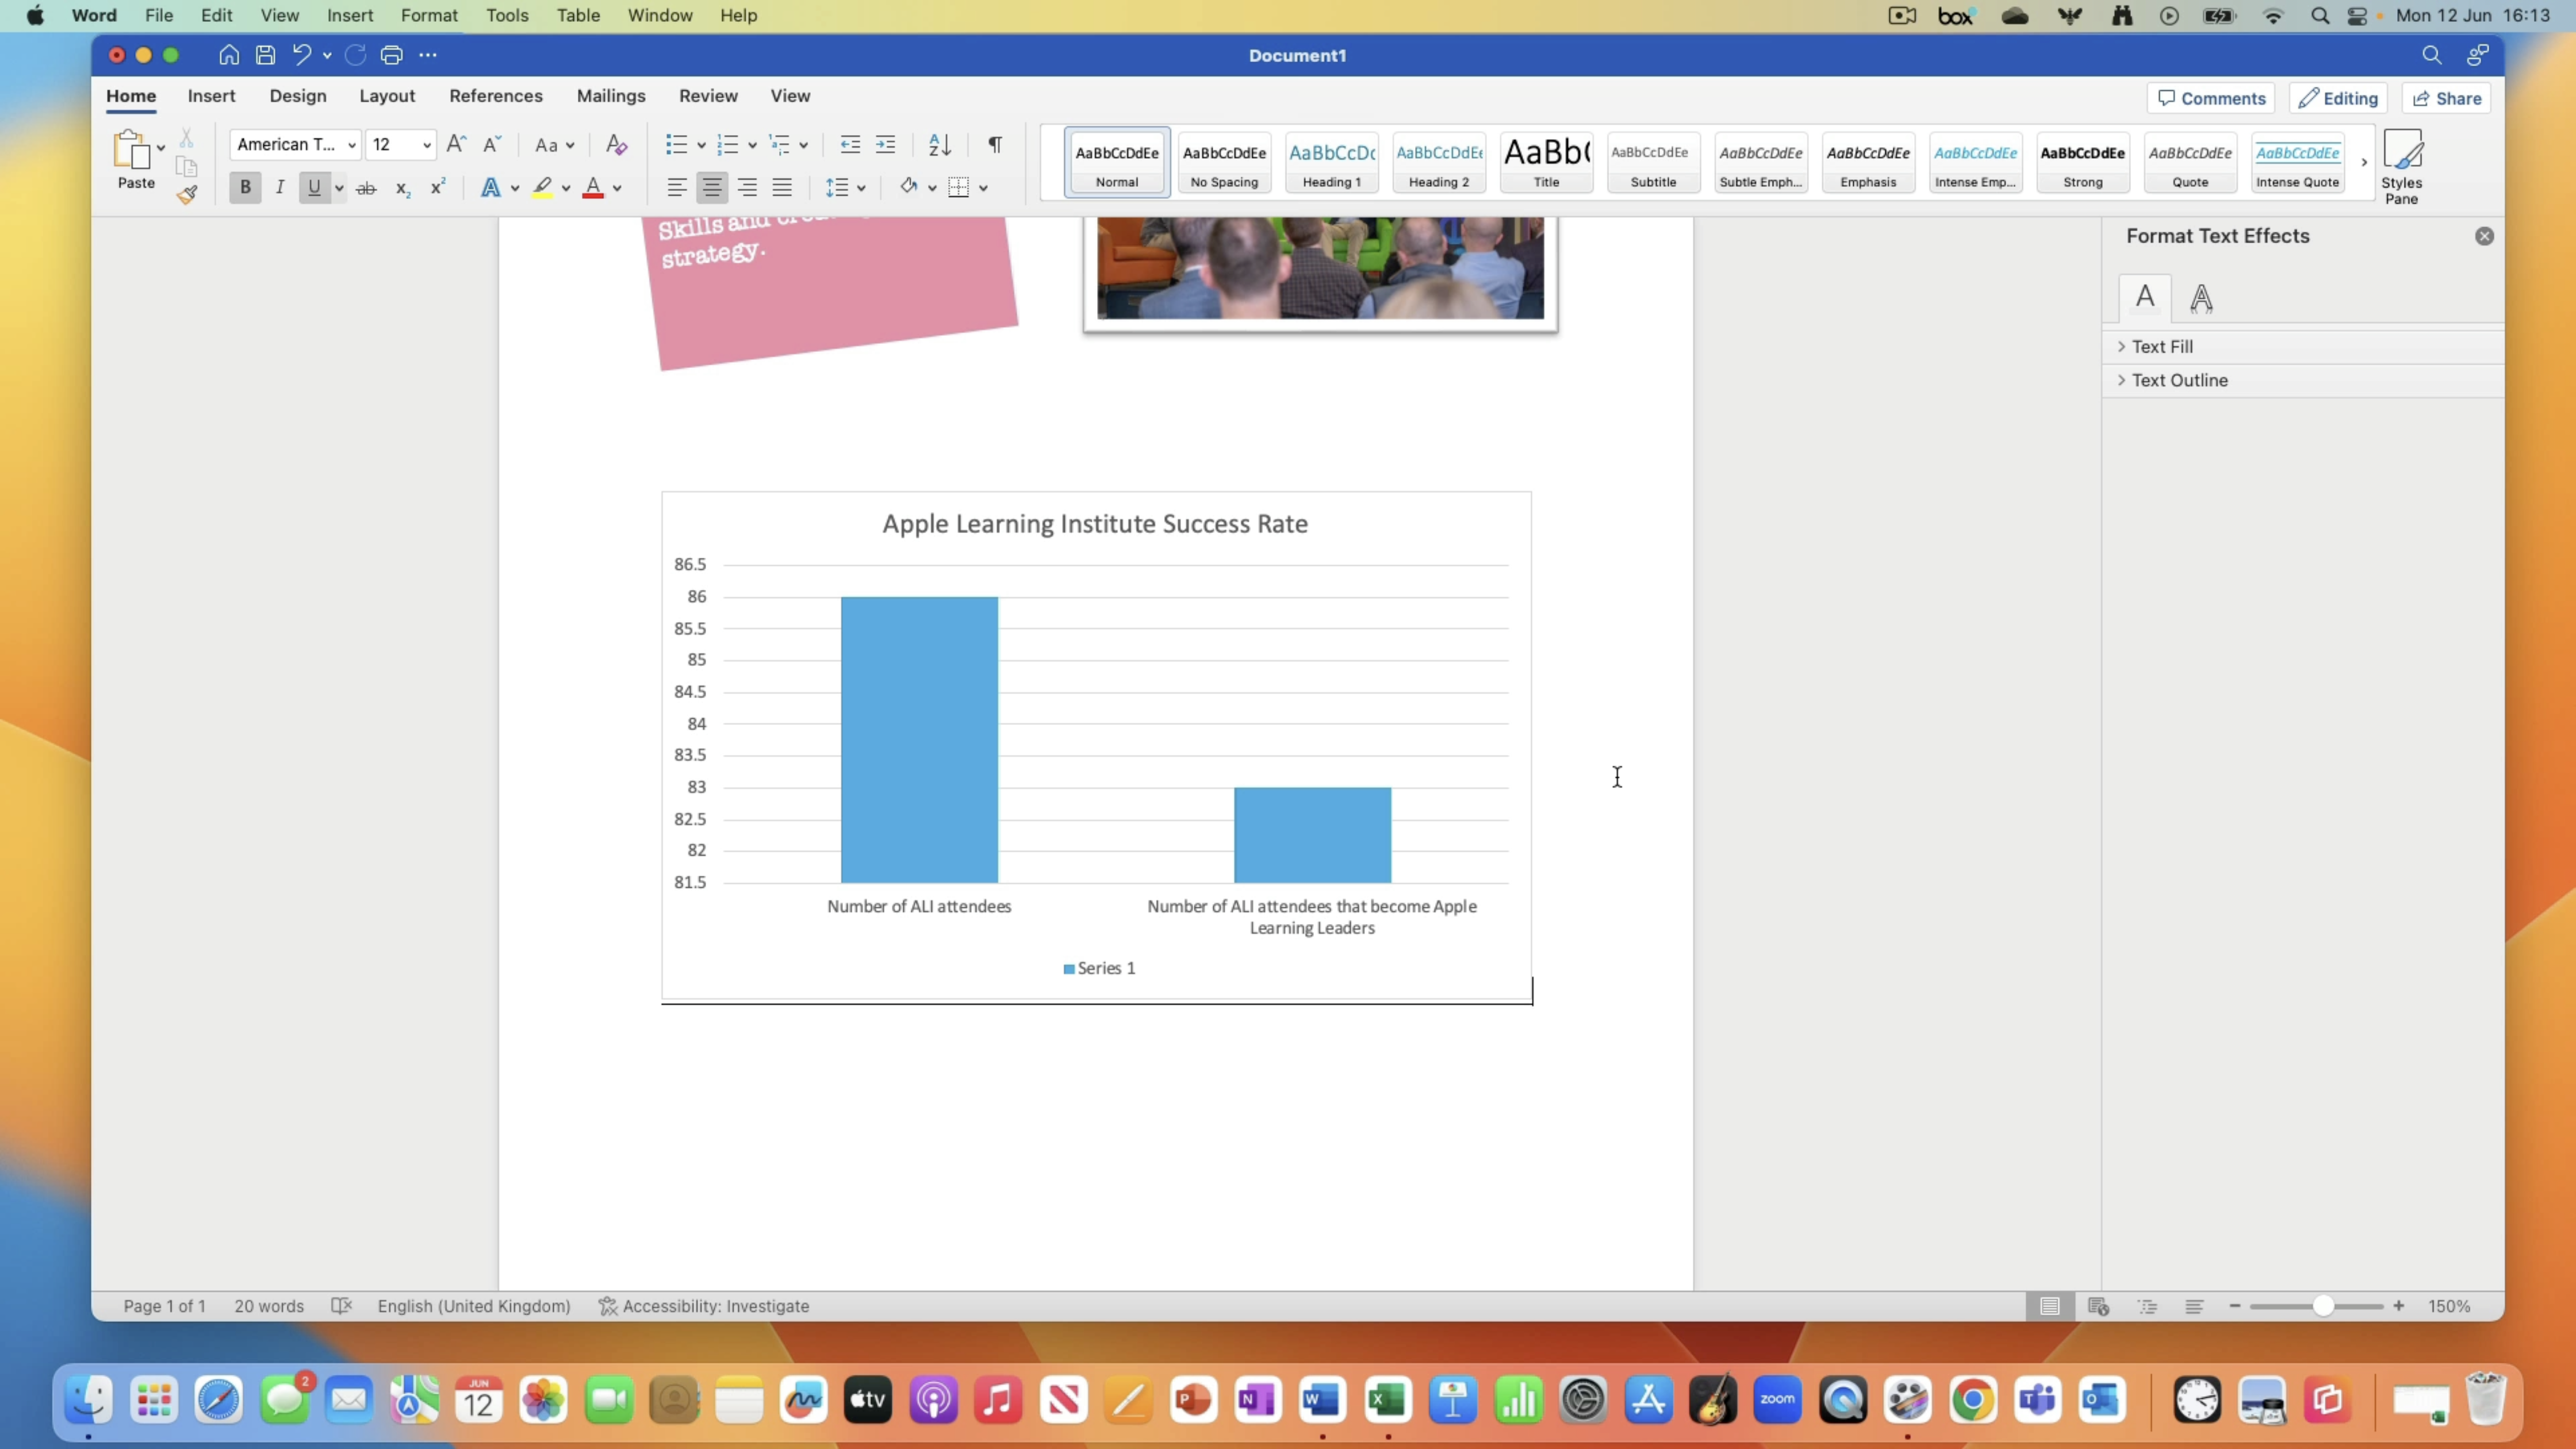The image size is (2576, 1449).
Task: Apply the Title style
Action: point(1546,163)
